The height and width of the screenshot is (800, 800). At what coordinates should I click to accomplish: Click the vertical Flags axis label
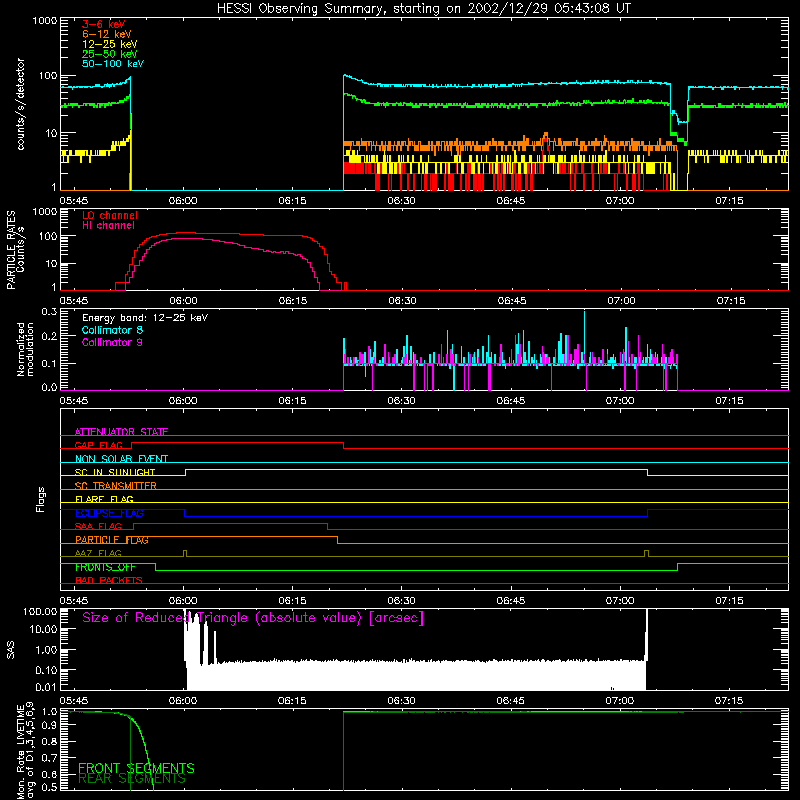click(40, 499)
